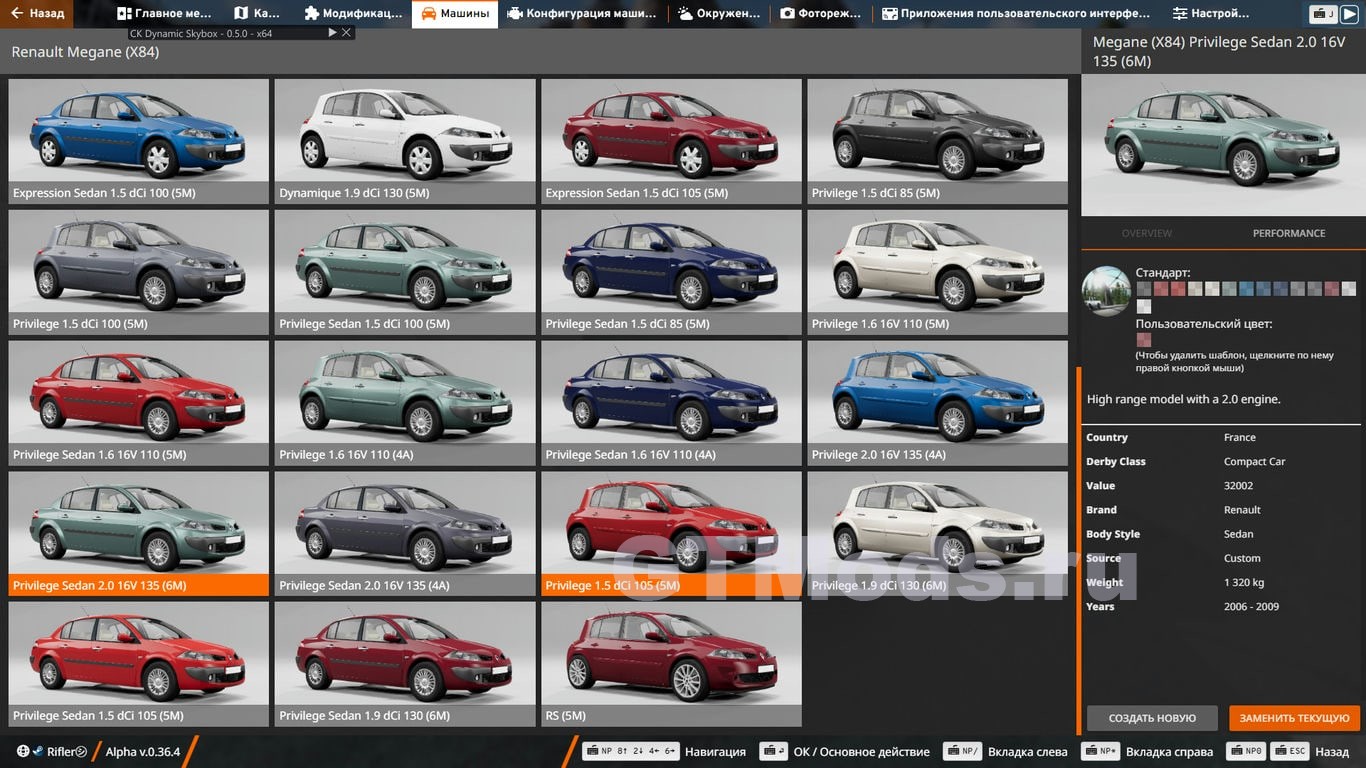
Task: Choose Privilege Sedan 1.6 16V 110 (4A)
Action: pos(671,403)
